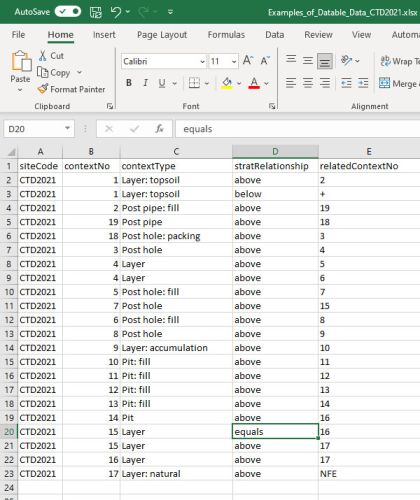Click the Enter checkmark formula bar icon

pos(134,129)
